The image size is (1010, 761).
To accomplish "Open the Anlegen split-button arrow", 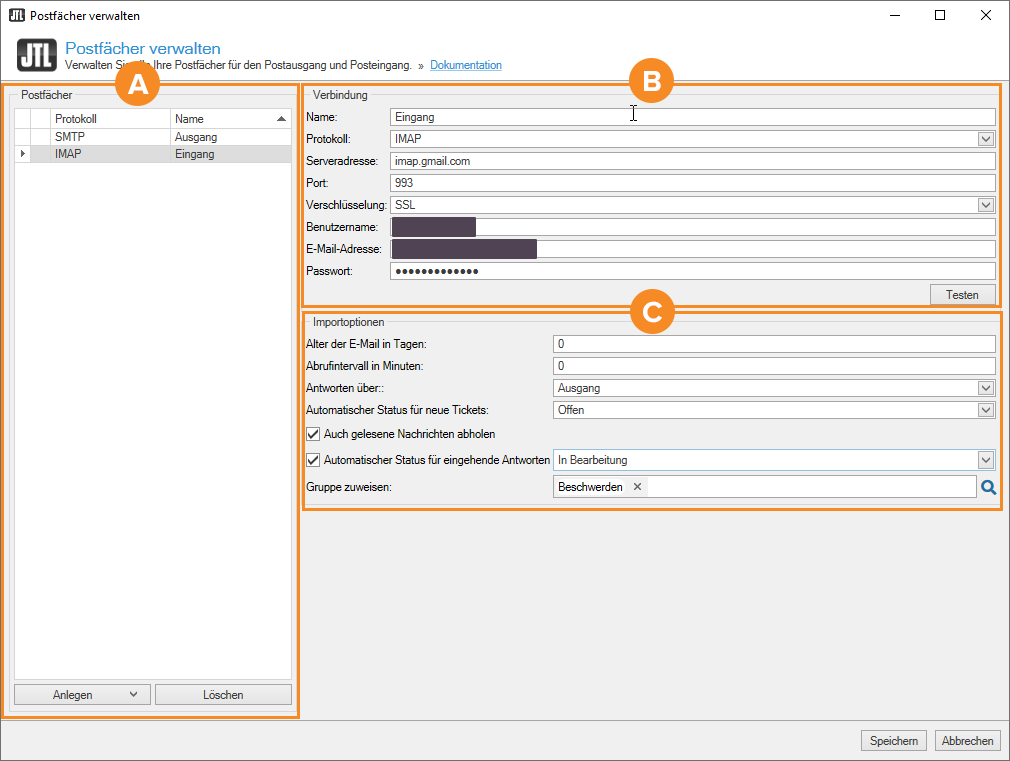I will [x=134, y=695].
